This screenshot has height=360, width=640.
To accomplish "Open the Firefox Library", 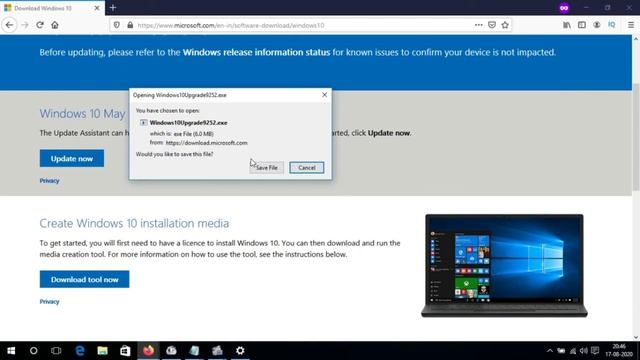I will tap(567, 25).
